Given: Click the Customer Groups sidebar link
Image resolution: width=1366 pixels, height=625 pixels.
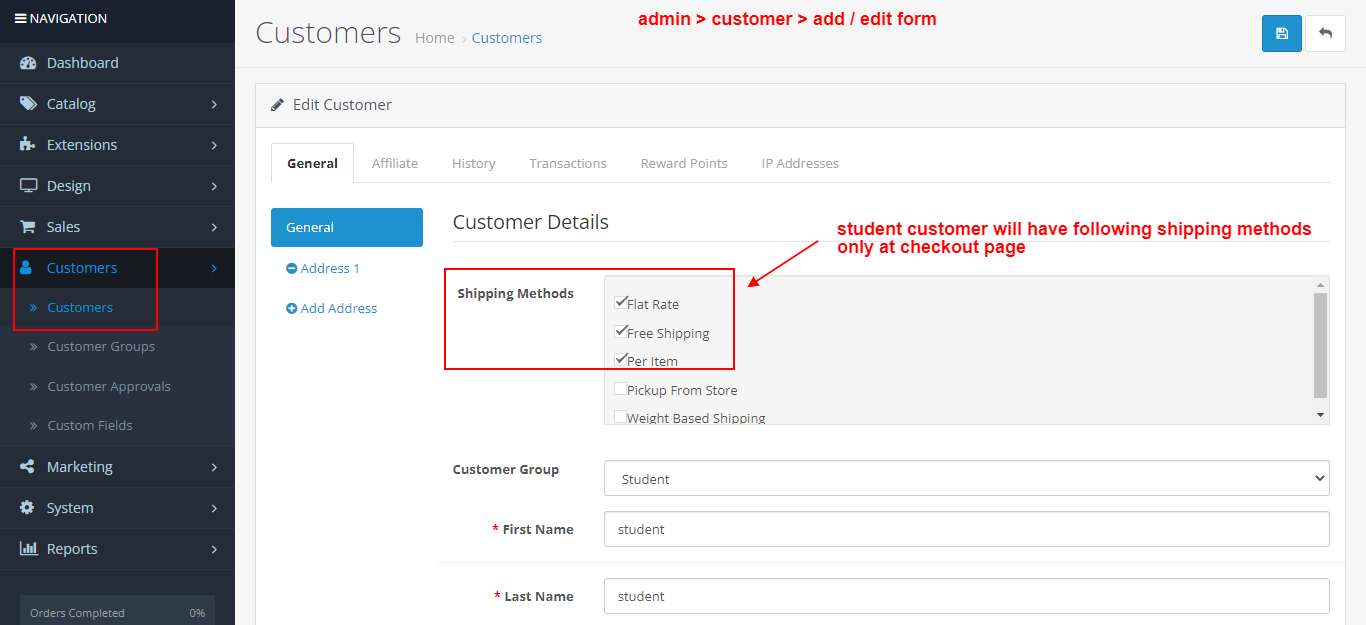Looking at the screenshot, I should [100, 346].
